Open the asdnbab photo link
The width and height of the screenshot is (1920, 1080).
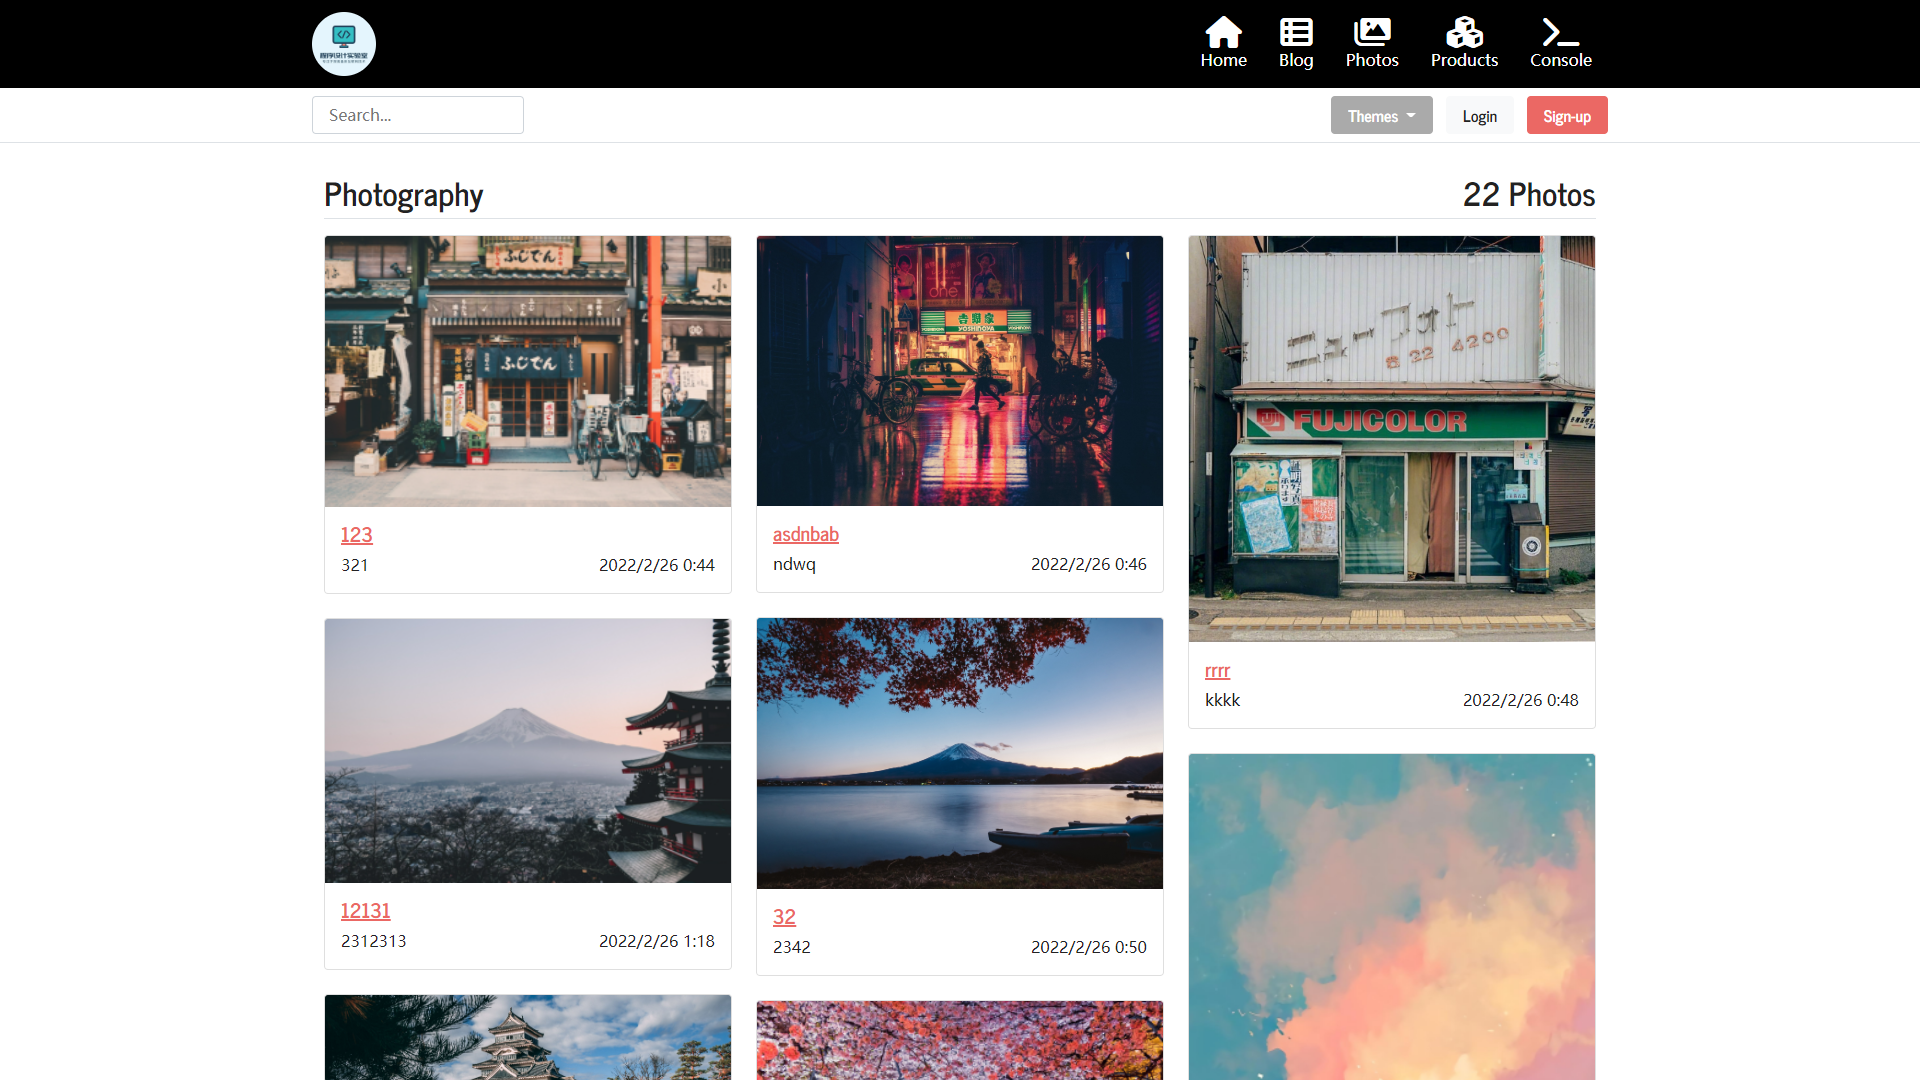pos(805,535)
